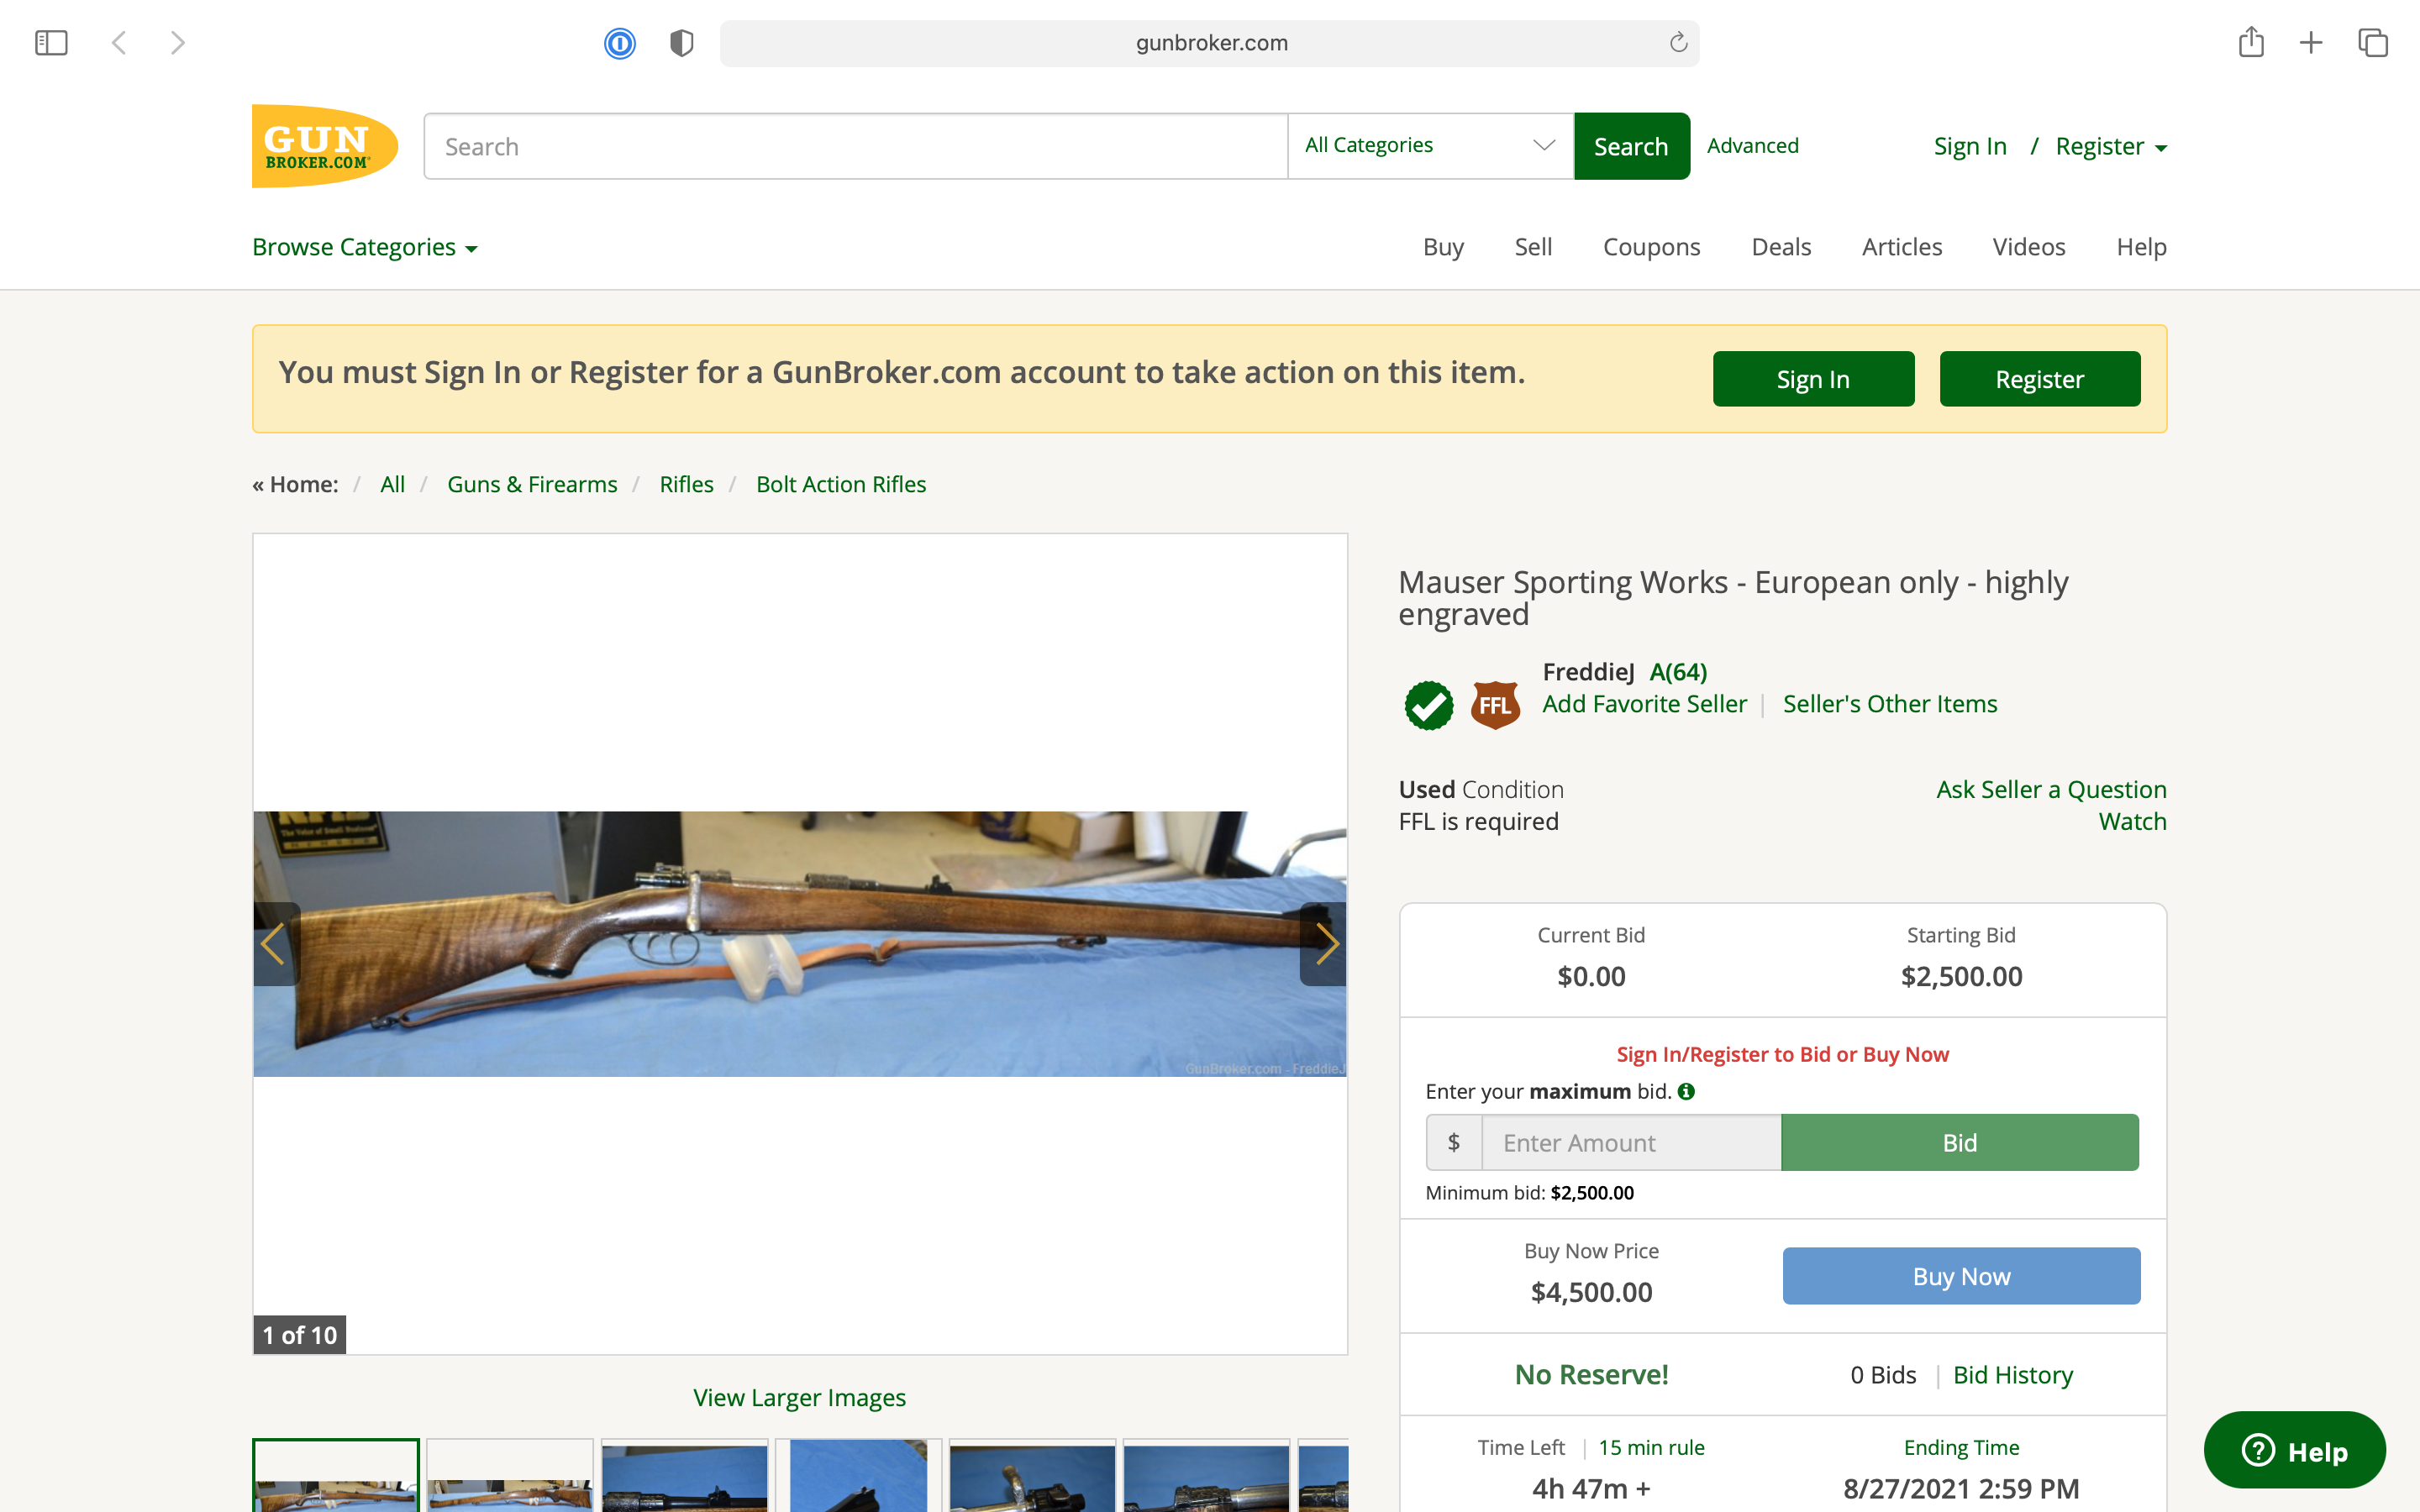
Task: Click Sign In button in yellow banner
Action: pos(1813,379)
